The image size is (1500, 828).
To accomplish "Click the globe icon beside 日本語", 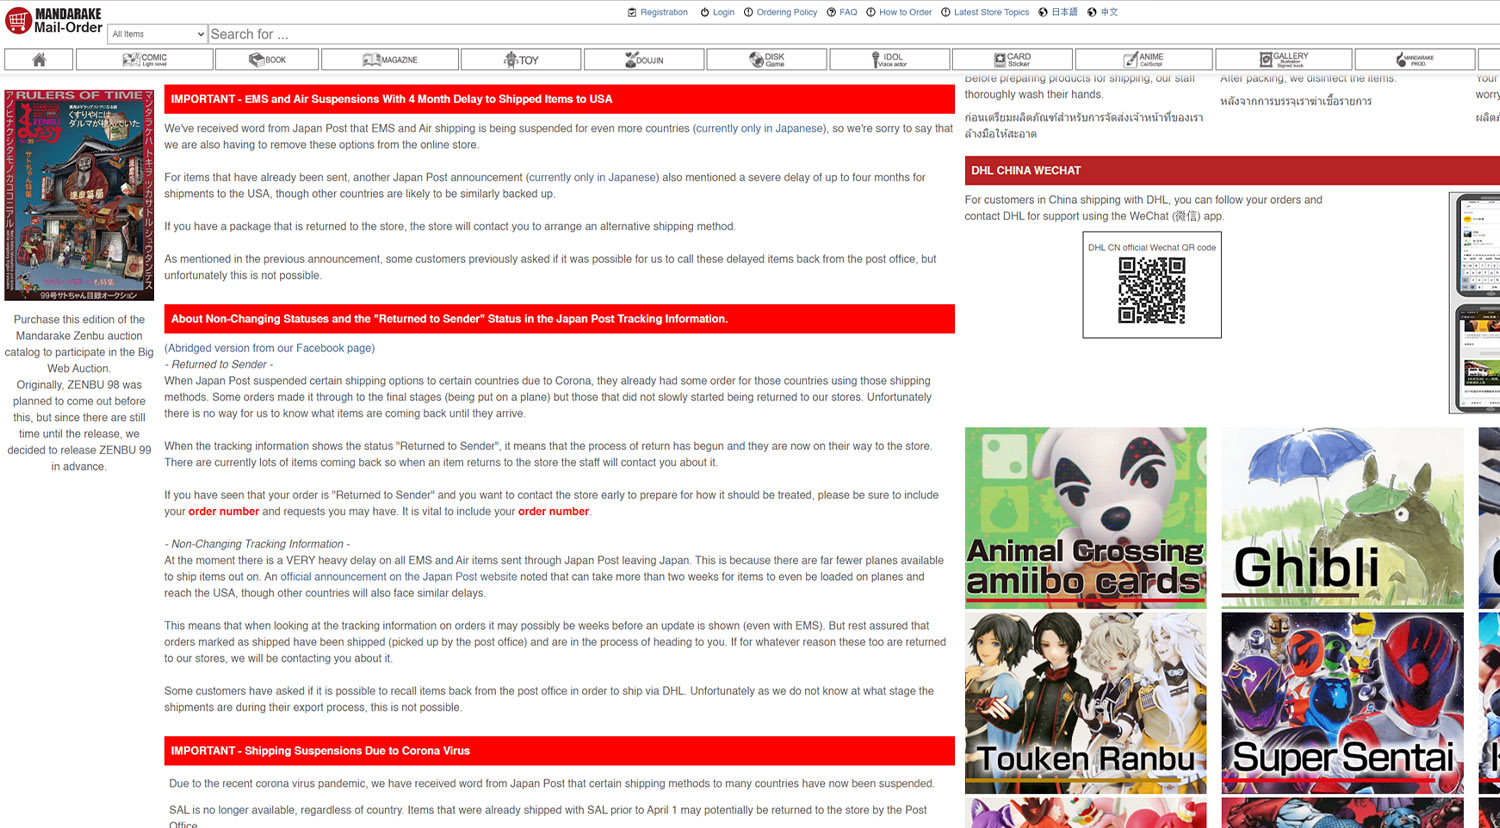I will 1043,12.
